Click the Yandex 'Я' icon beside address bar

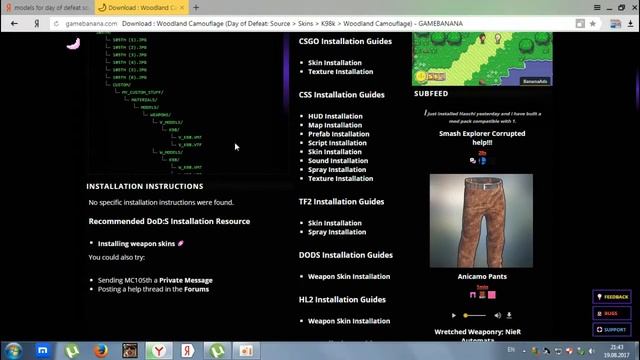tap(37, 24)
